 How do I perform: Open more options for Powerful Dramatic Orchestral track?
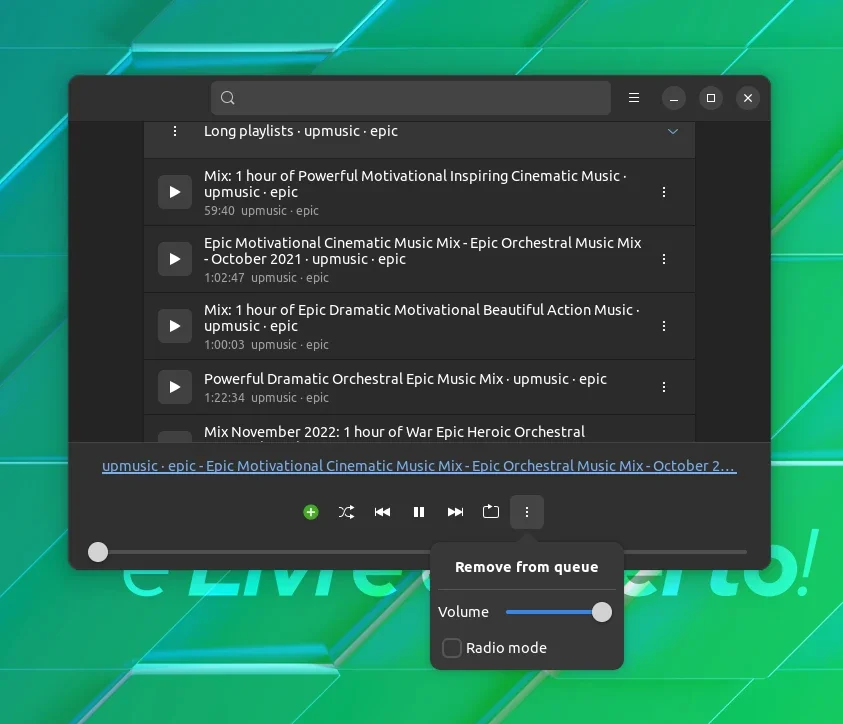pyautogui.click(x=664, y=387)
